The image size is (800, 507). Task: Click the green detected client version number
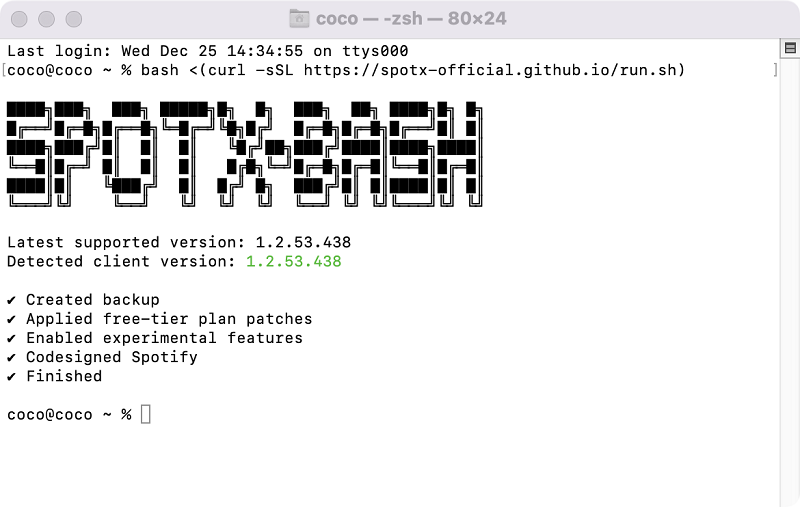(x=293, y=262)
